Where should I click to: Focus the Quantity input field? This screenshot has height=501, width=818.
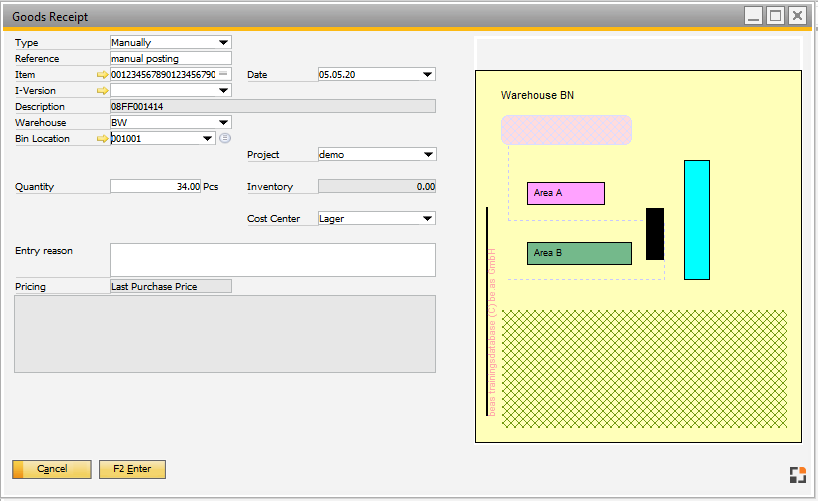[x=155, y=187]
